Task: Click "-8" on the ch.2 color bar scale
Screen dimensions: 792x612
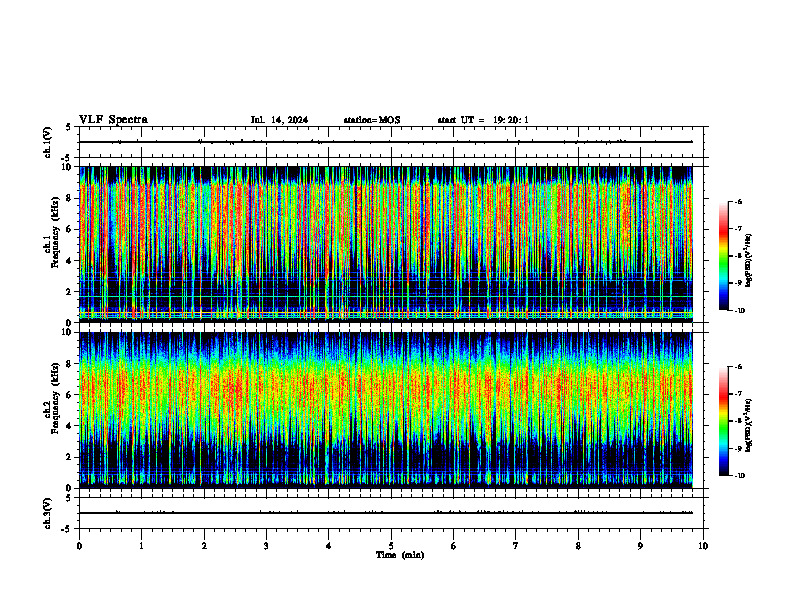Action: tap(738, 421)
